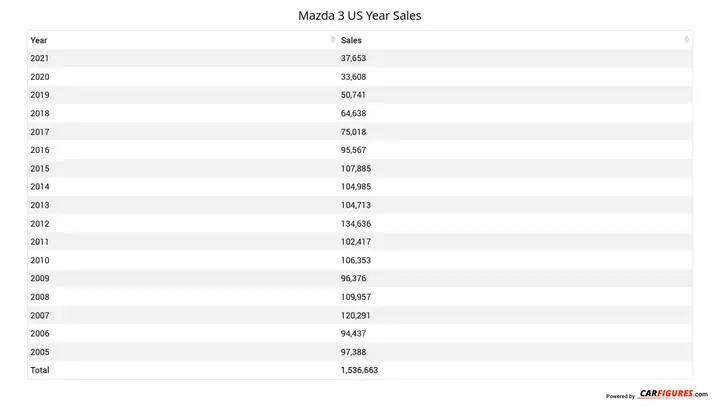
Task: Click the 134,636 sales figure for 2012
Action: tap(357, 224)
